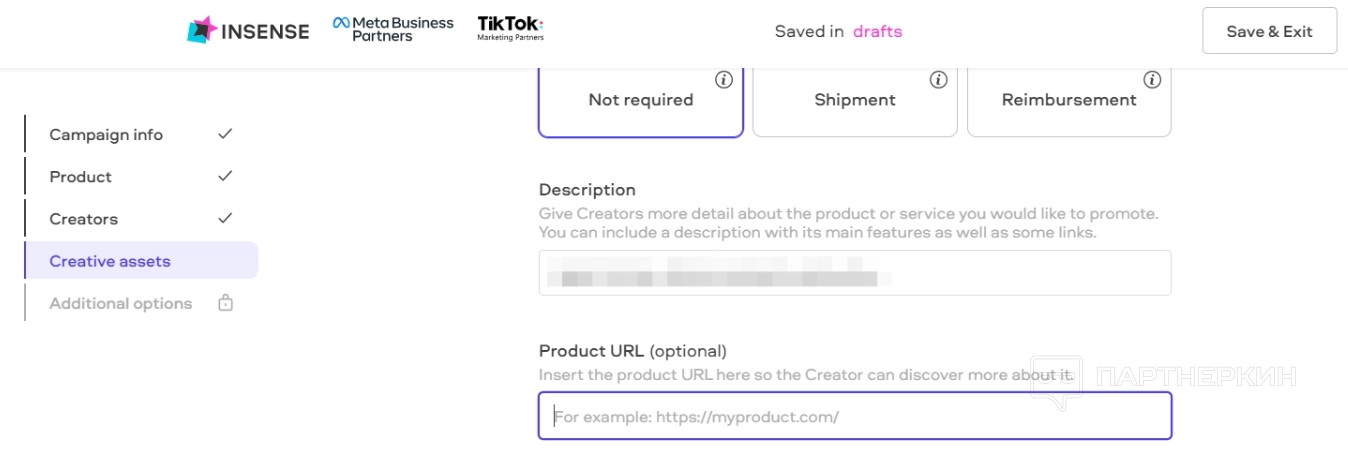
Task: Select the Not required delivery option
Action: [x=640, y=100]
